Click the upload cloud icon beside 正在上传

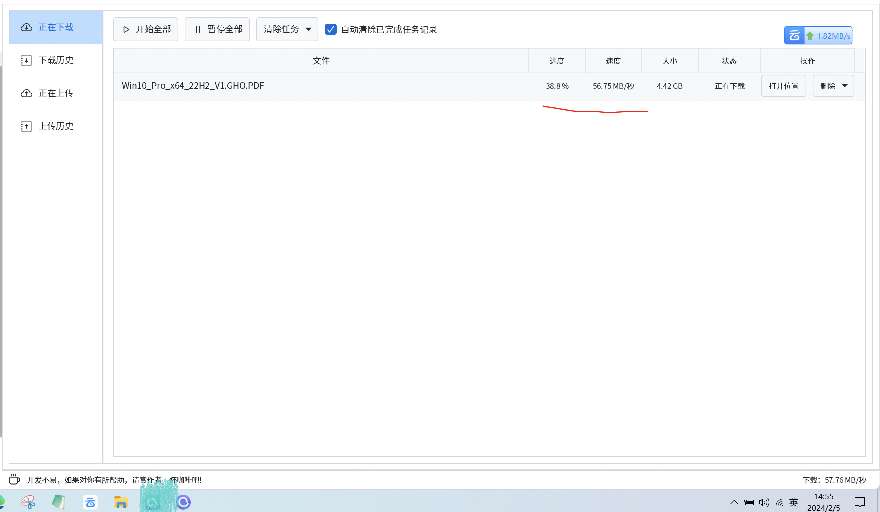(x=26, y=93)
